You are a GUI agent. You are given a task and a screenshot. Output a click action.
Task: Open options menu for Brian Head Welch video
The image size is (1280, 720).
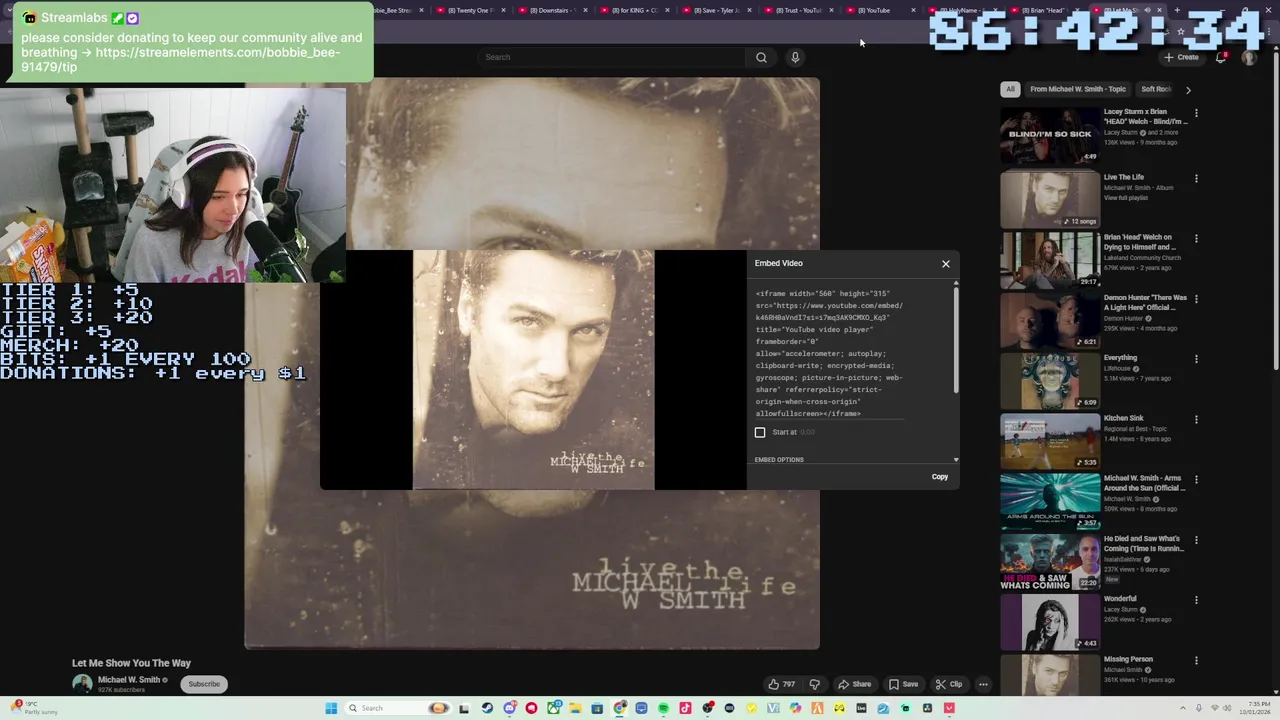[x=1196, y=238]
